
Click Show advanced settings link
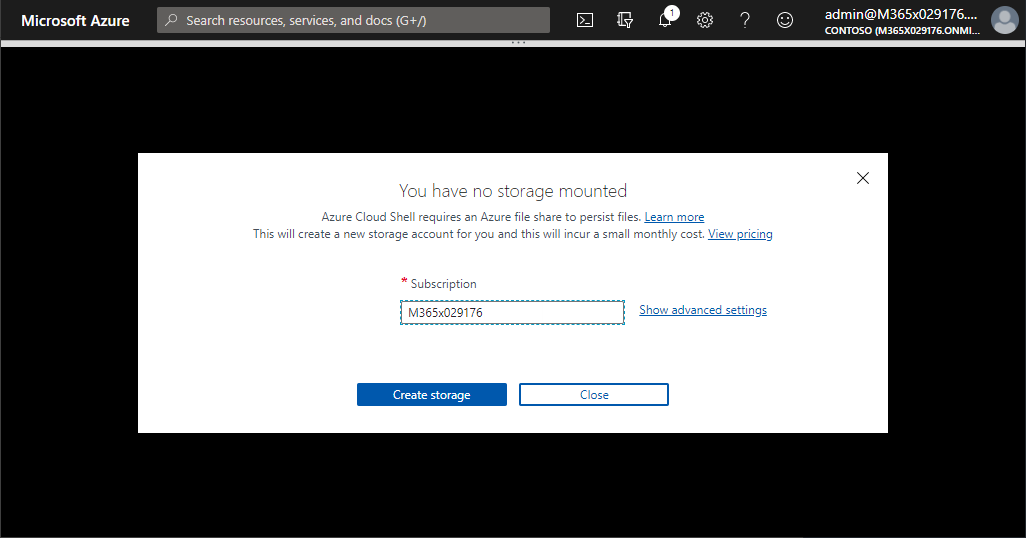point(703,310)
